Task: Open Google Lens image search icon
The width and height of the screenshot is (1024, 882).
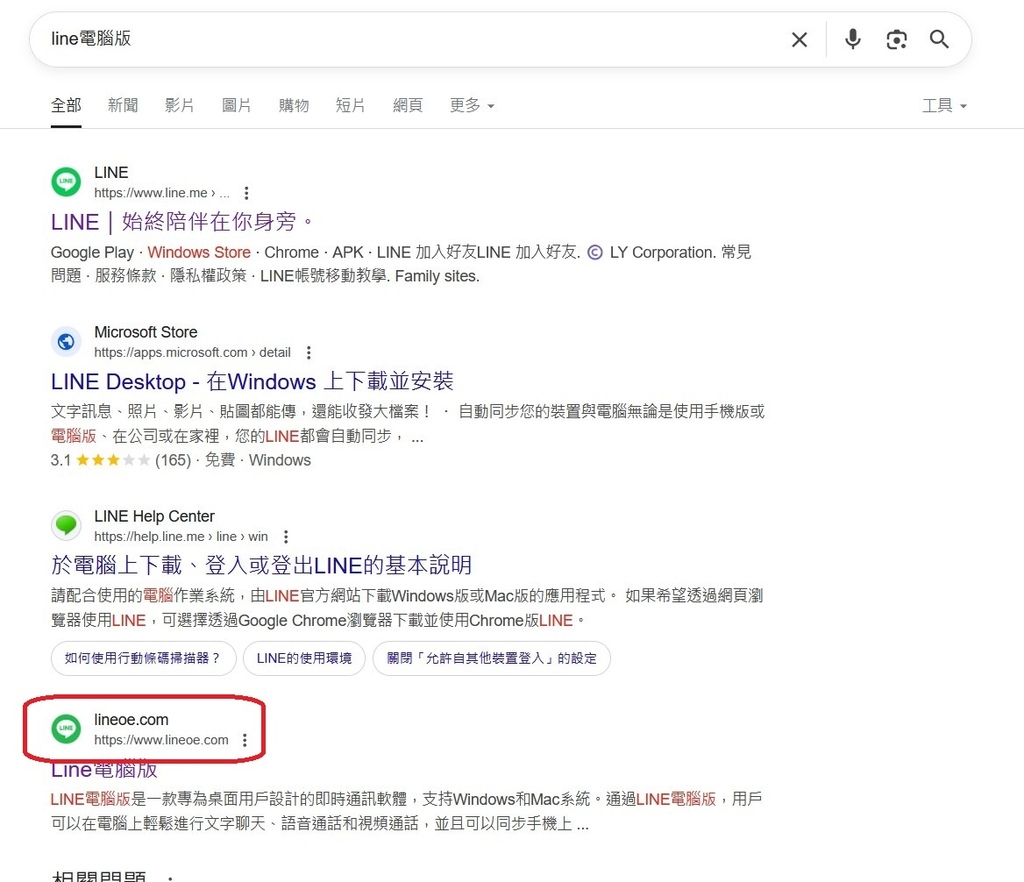Action: point(896,40)
